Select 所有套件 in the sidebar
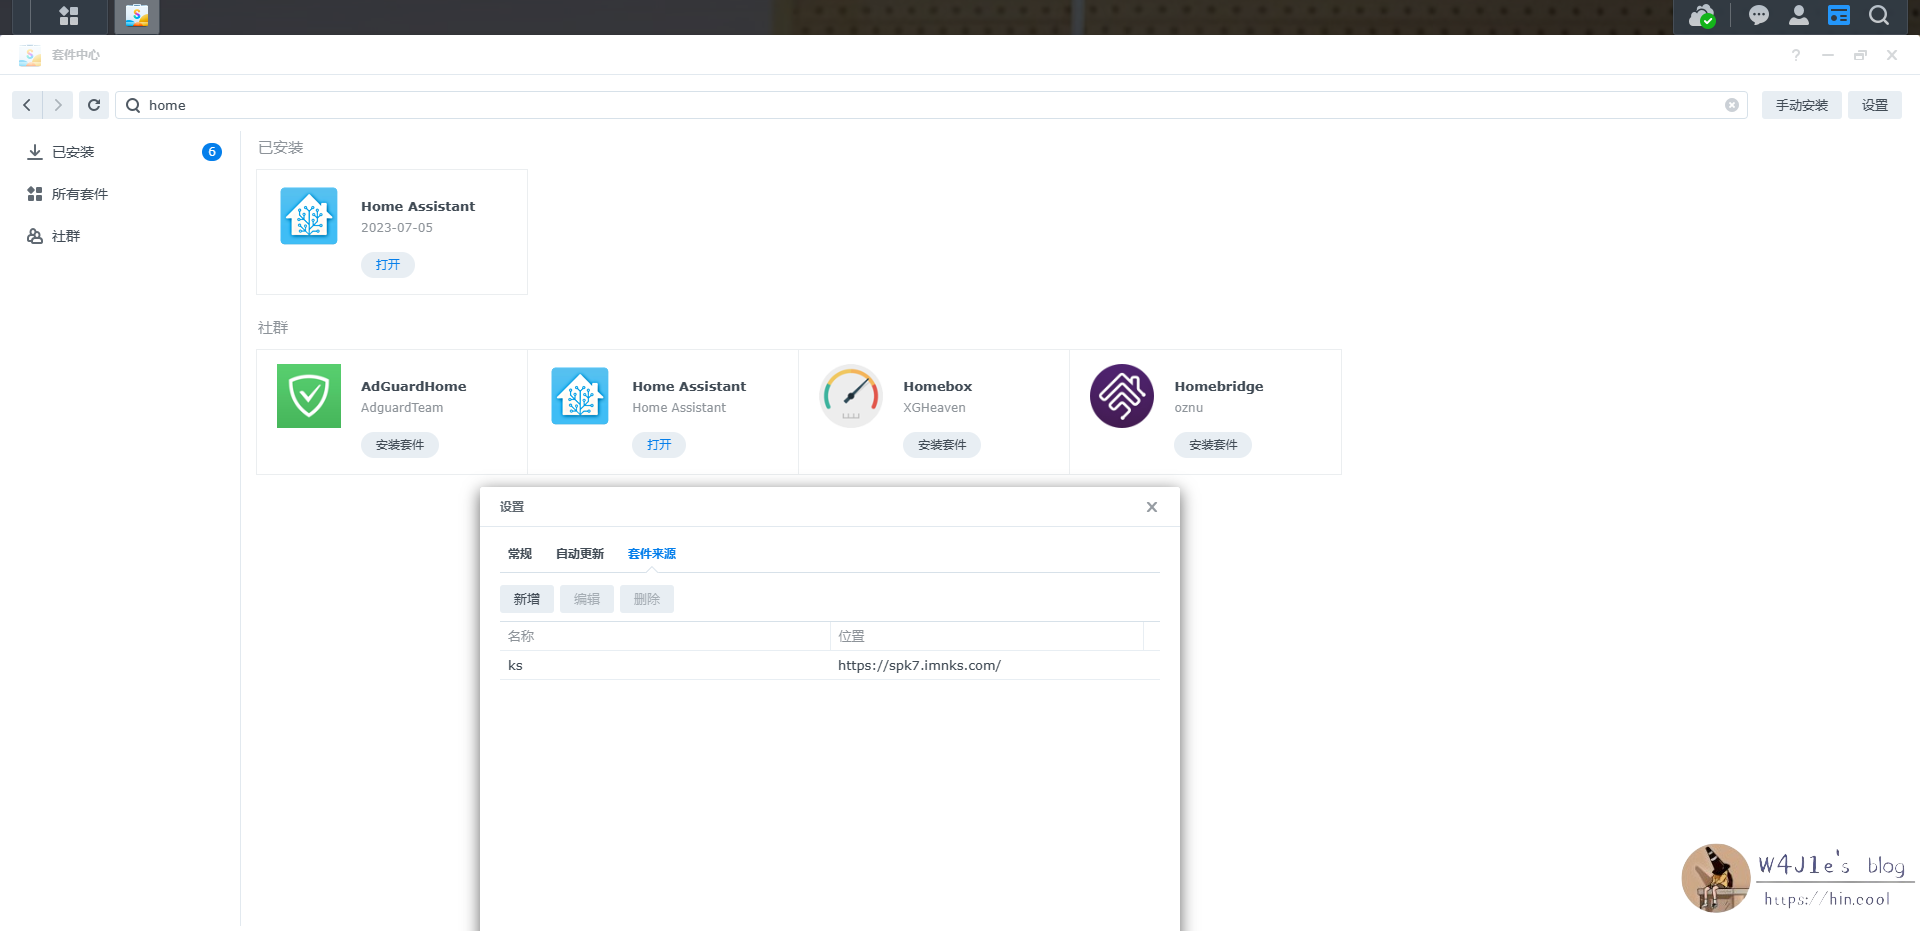The width and height of the screenshot is (1920, 931). coord(80,194)
